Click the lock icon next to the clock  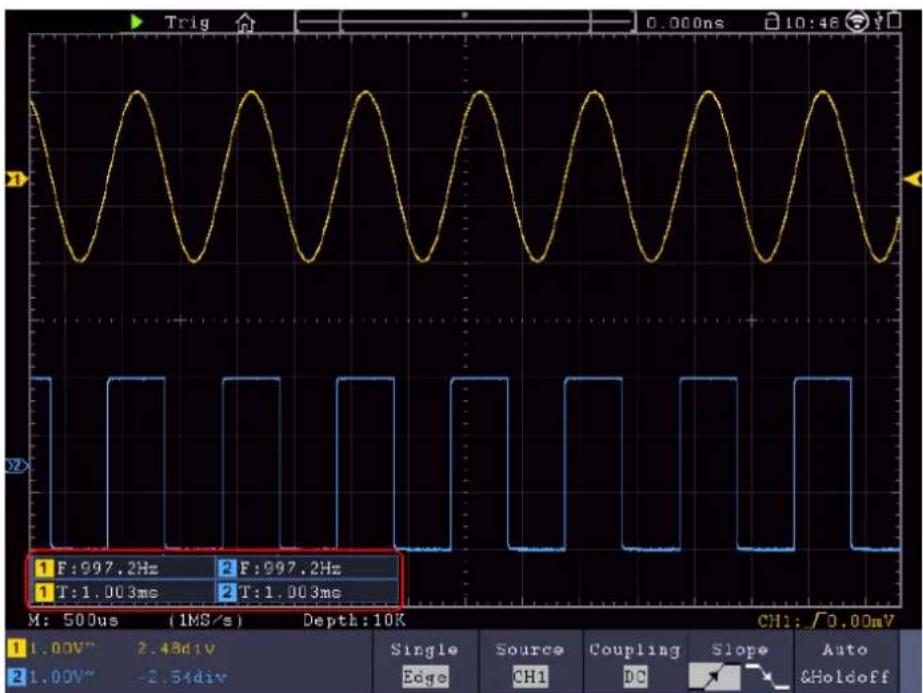[771, 22]
